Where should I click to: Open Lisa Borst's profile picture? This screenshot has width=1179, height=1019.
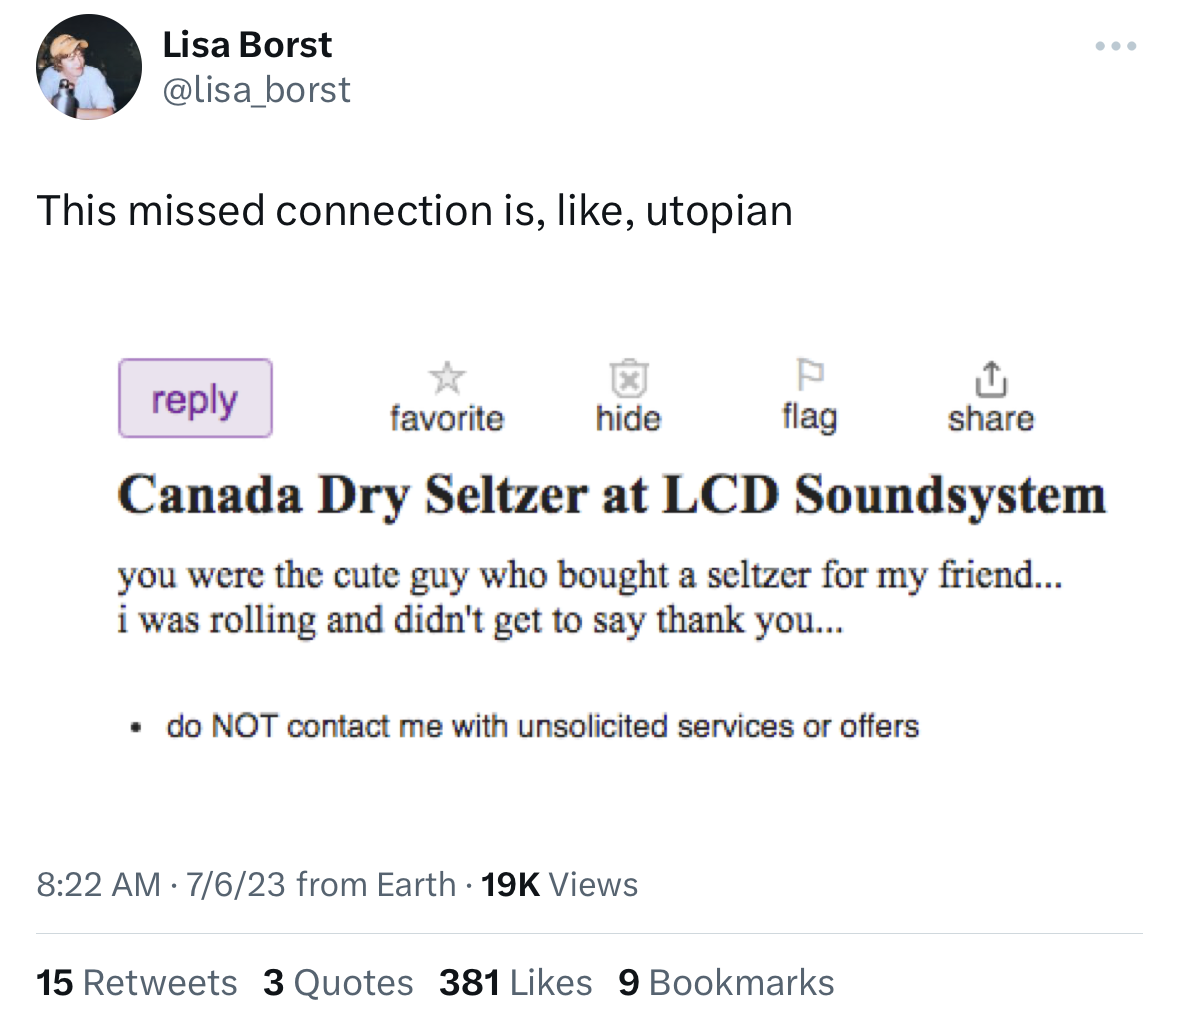tap(89, 67)
